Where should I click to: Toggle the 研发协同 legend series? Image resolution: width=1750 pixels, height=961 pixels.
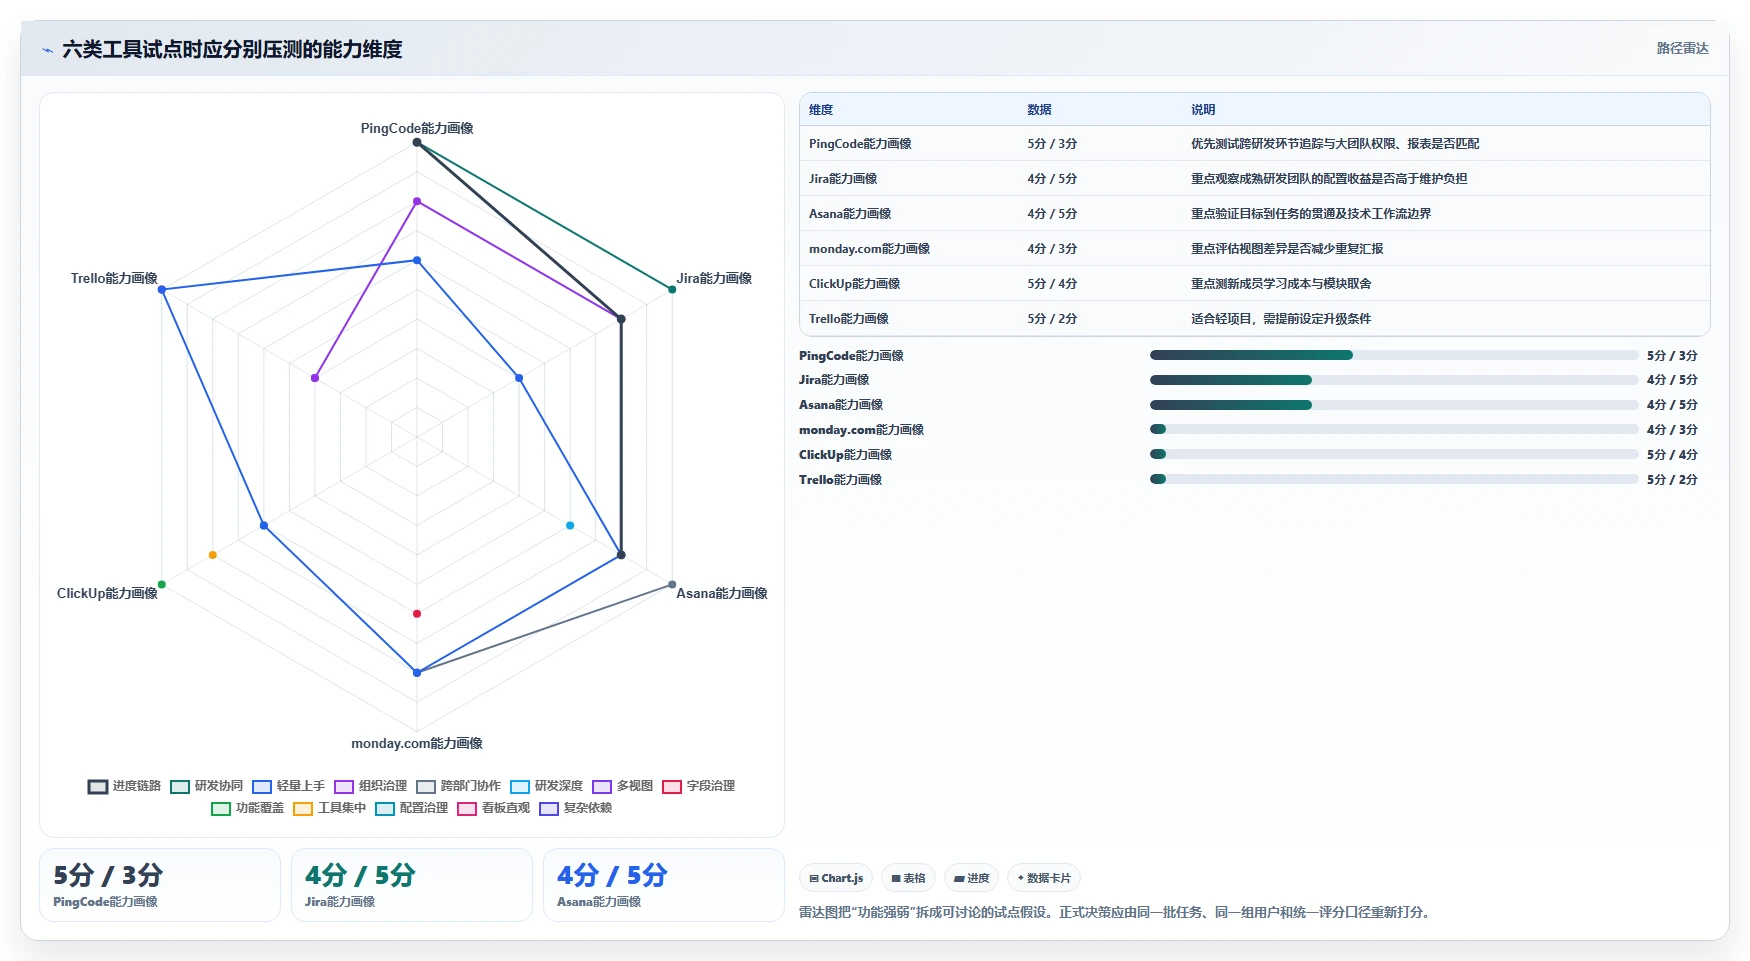tap(207, 786)
